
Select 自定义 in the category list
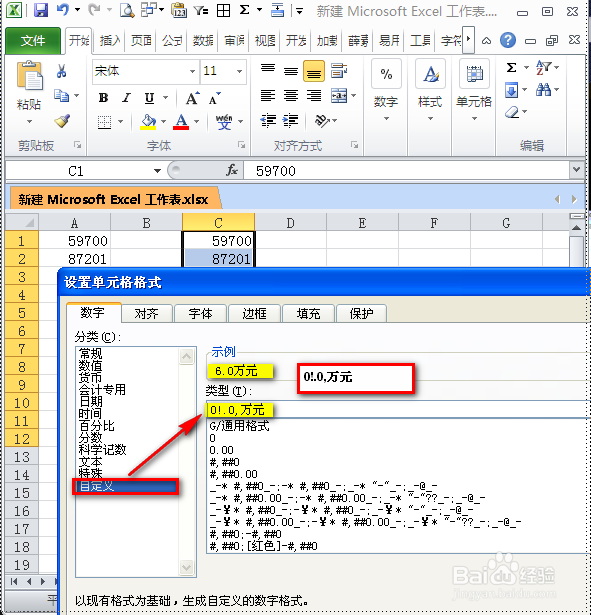click(x=126, y=486)
